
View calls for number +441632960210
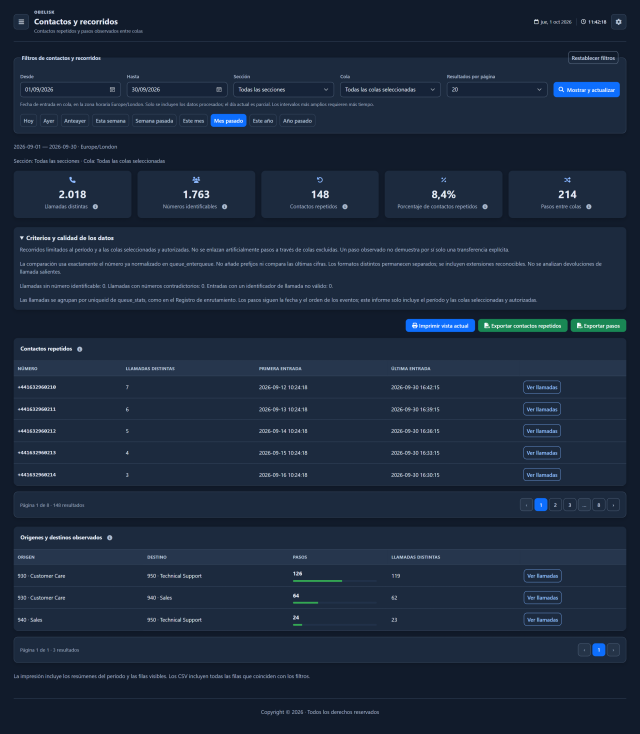click(542, 387)
